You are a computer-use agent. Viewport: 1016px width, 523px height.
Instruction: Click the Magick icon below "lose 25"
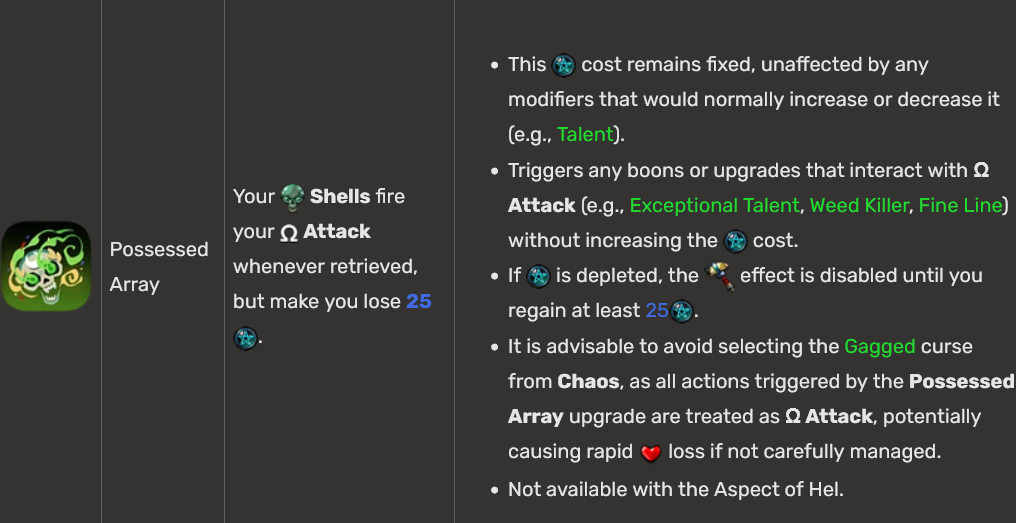pos(245,338)
